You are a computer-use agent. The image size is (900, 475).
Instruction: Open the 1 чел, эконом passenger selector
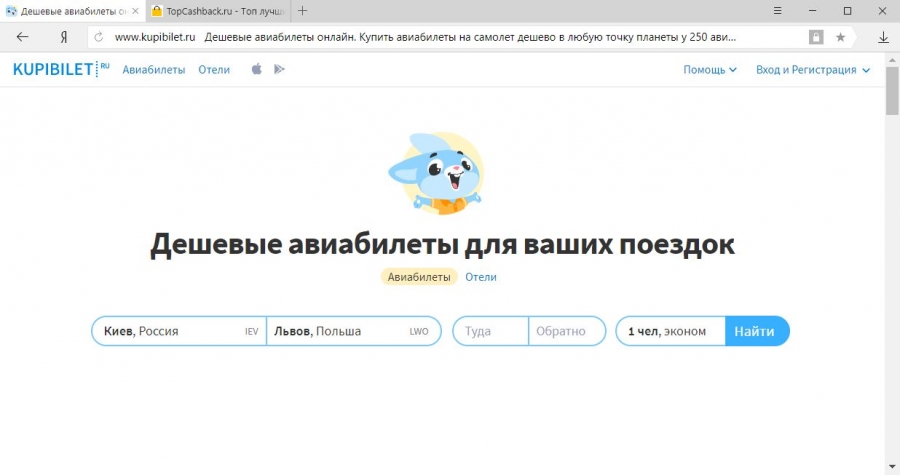[x=670, y=331]
